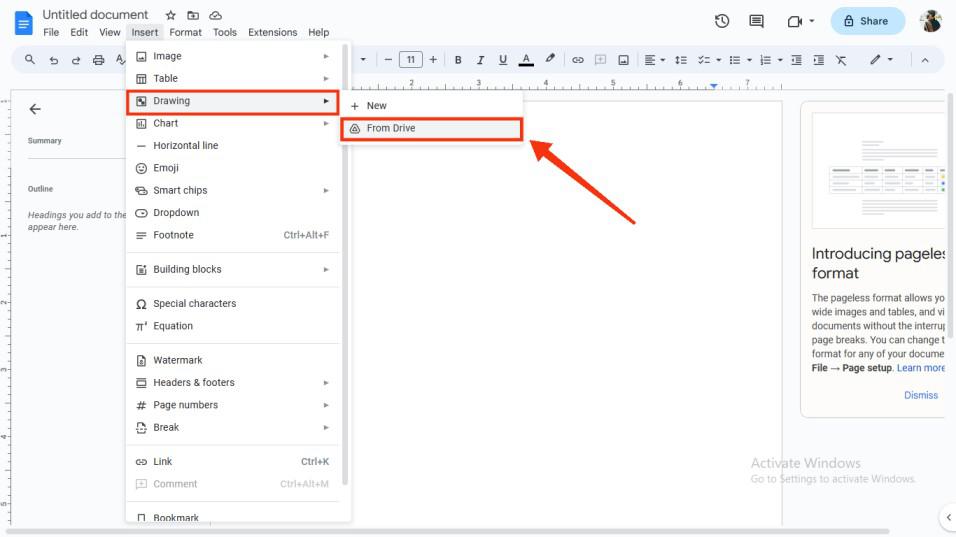956x537 pixels.
Task: Click the increase indent icon
Action: pos(818,60)
